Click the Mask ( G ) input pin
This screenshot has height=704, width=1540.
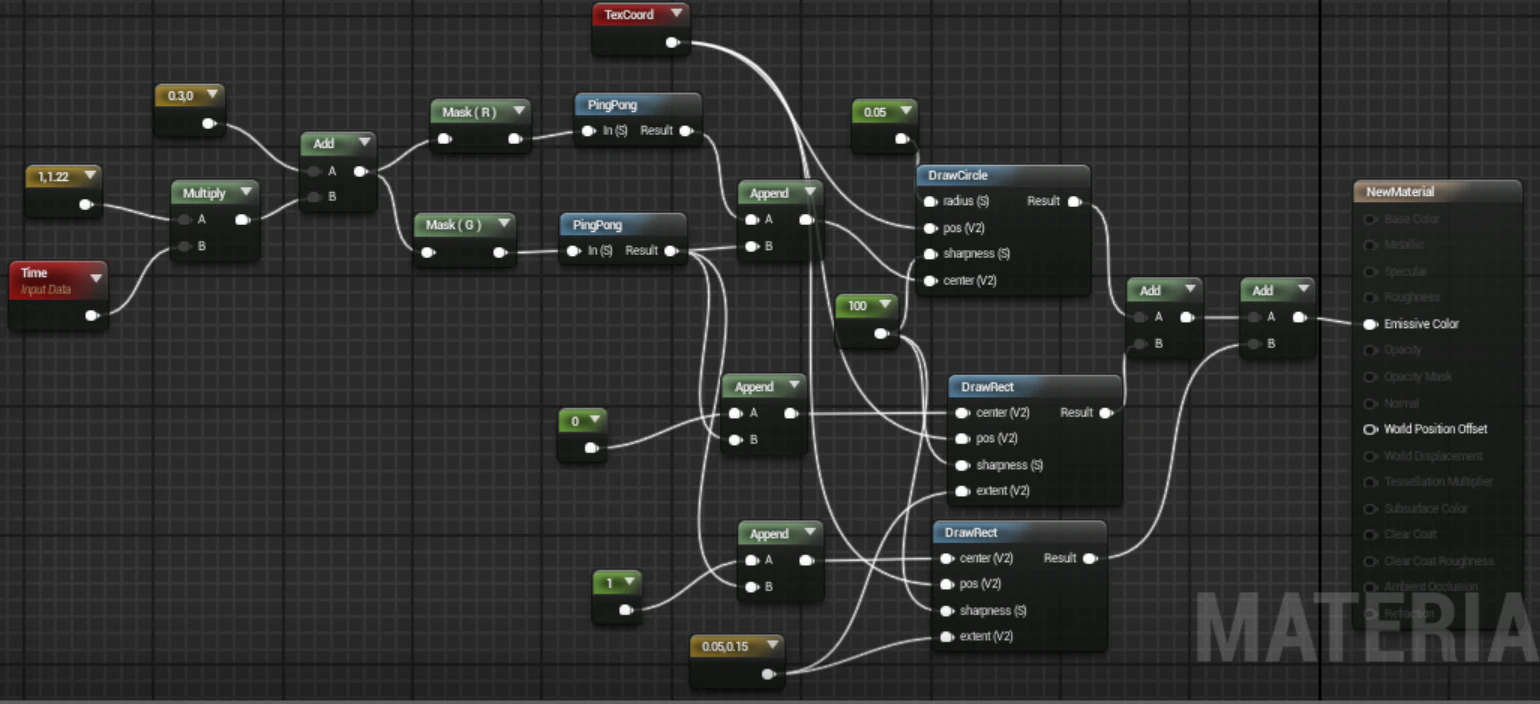[x=428, y=253]
